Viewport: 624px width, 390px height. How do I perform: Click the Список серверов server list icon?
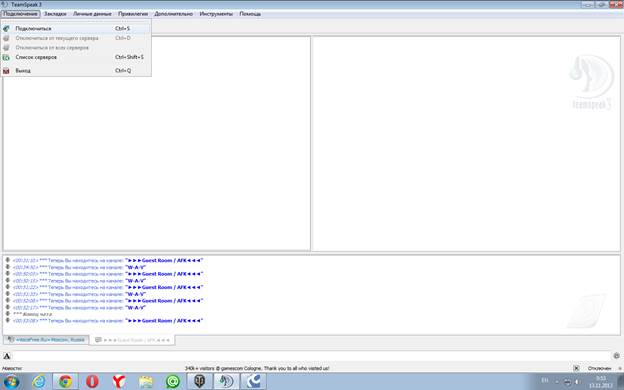pos(6,57)
